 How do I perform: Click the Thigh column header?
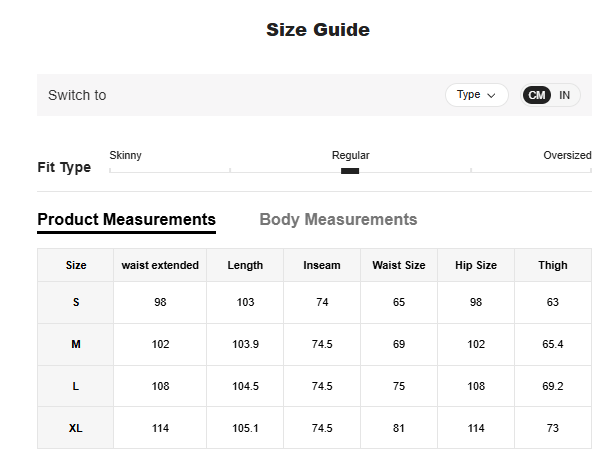pyautogui.click(x=553, y=265)
